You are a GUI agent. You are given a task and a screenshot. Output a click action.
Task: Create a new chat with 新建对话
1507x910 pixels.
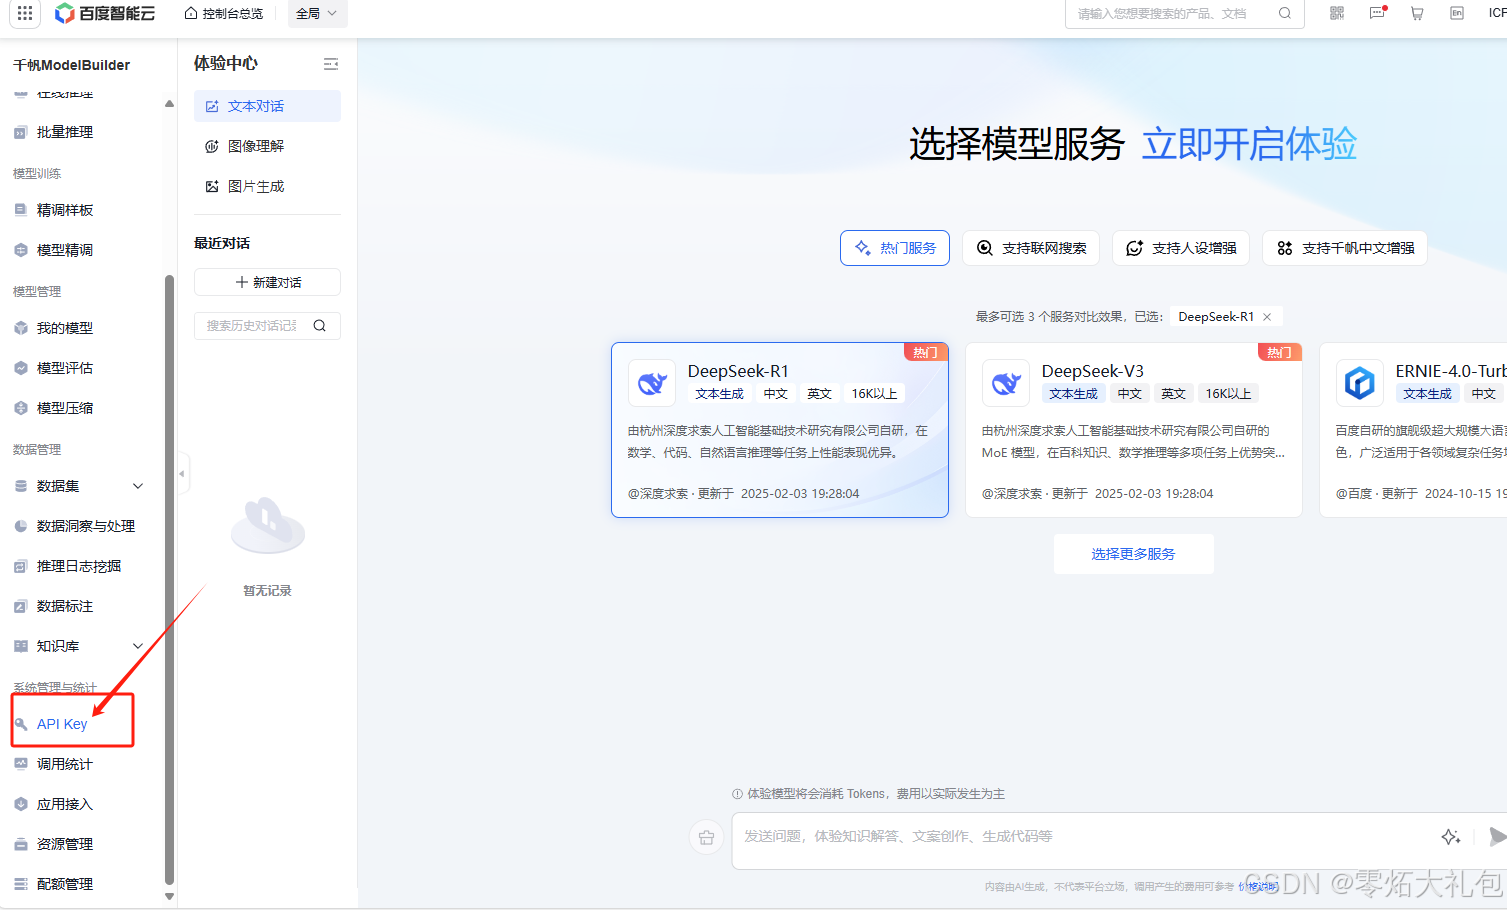click(267, 282)
